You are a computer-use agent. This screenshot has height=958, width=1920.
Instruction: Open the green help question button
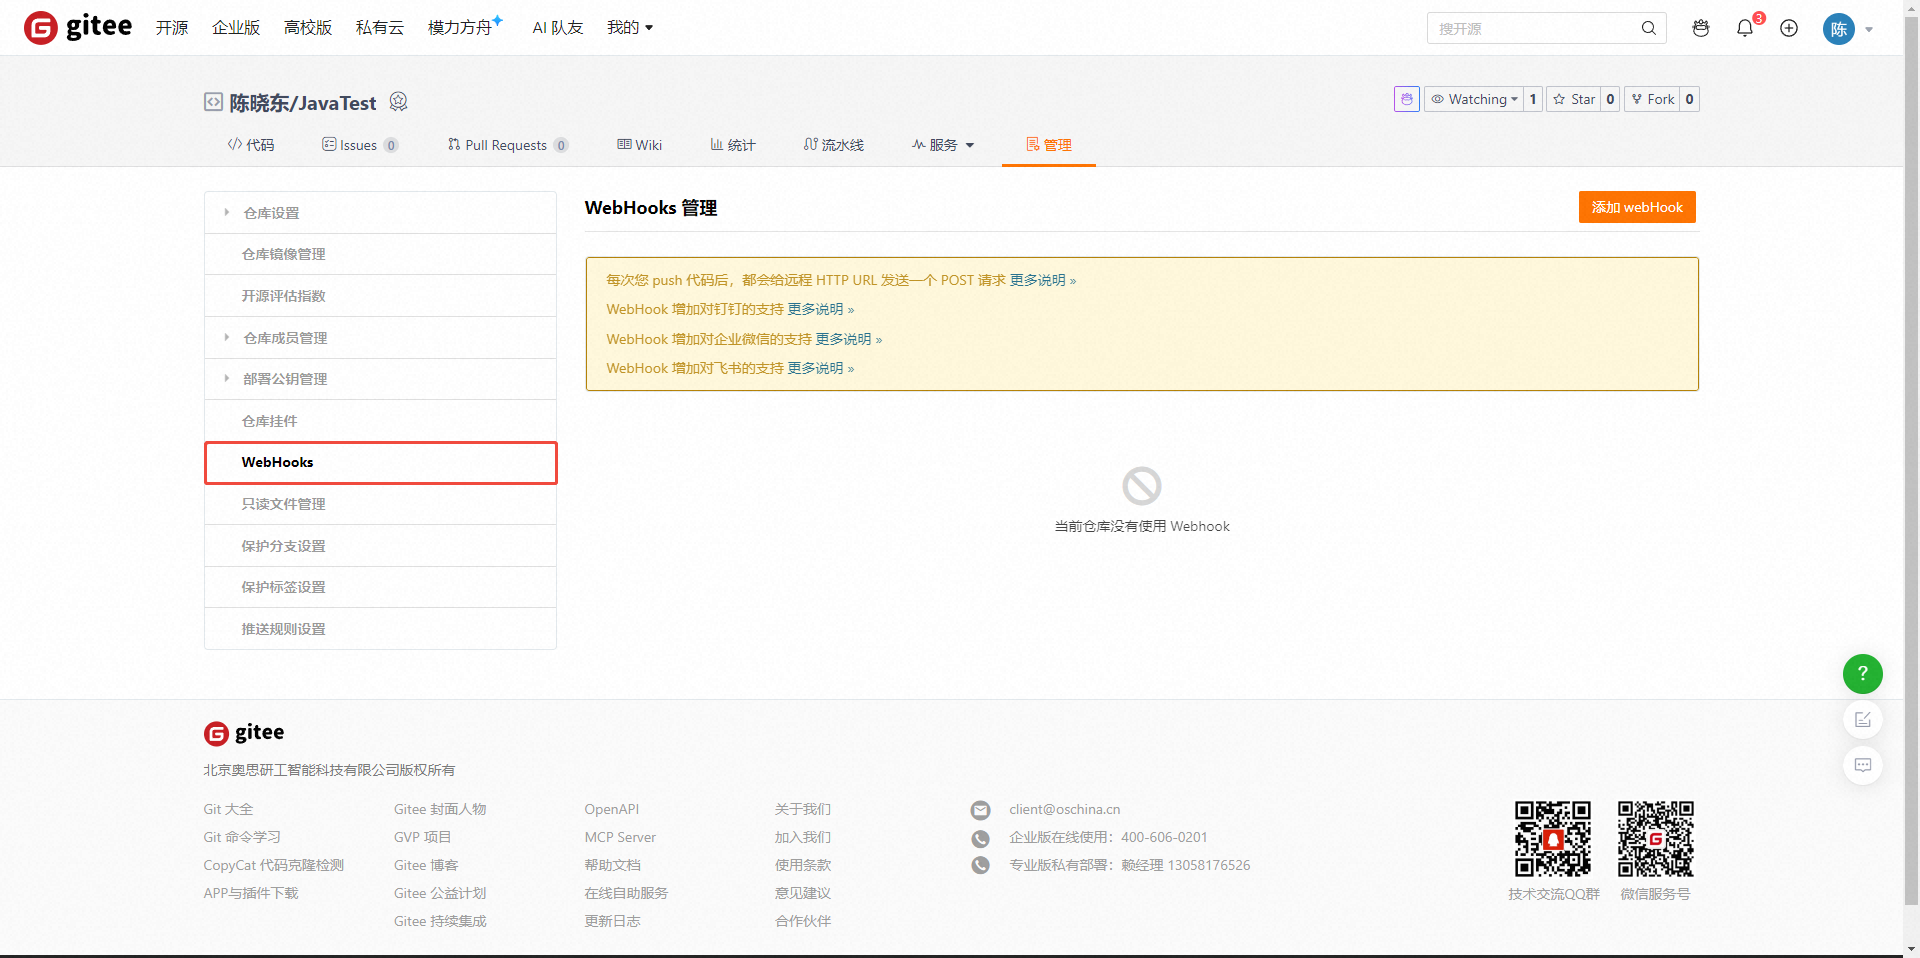pos(1862,674)
